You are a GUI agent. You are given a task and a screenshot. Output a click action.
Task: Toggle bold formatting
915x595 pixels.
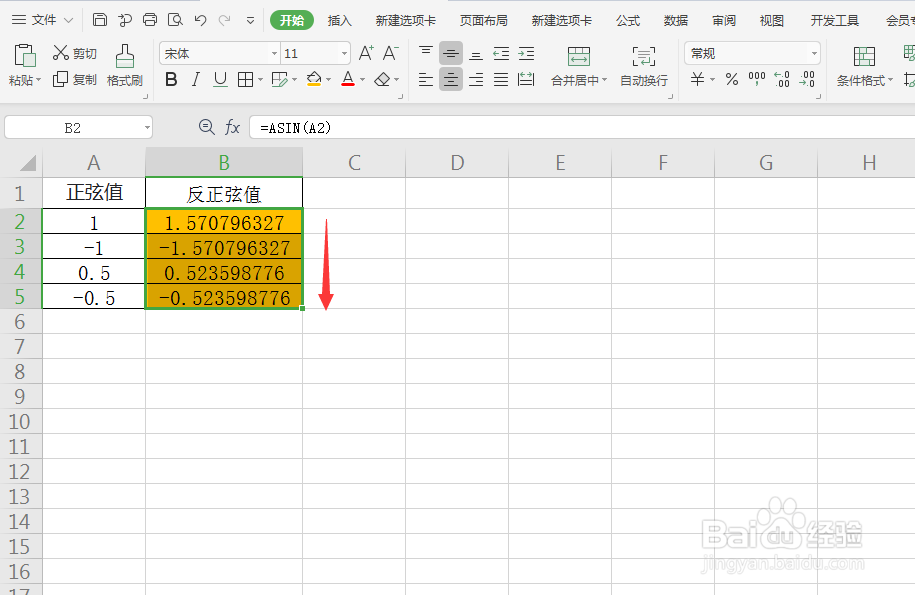[x=171, y=79]
